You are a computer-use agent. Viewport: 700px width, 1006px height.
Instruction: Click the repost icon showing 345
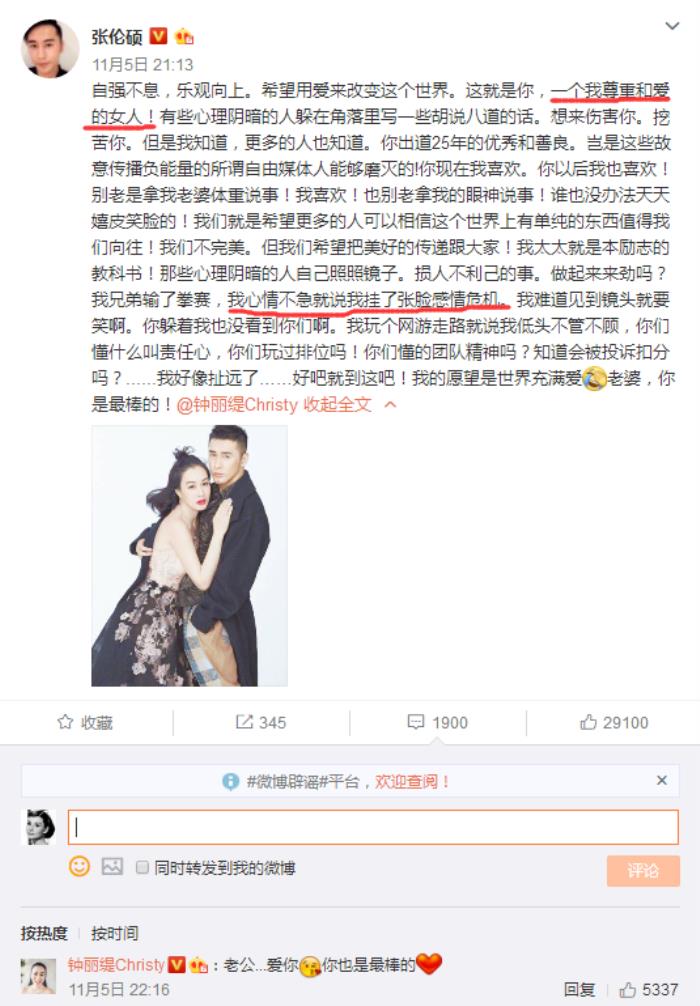(x=244, y=722)
